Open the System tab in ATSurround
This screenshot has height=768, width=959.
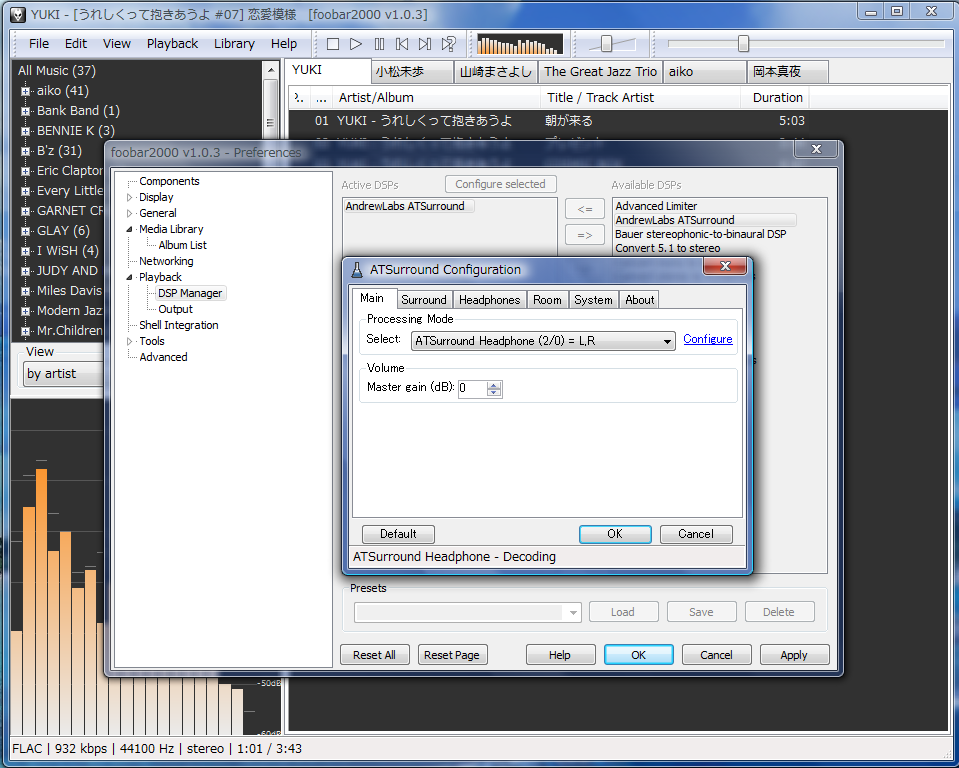(593, 300)
